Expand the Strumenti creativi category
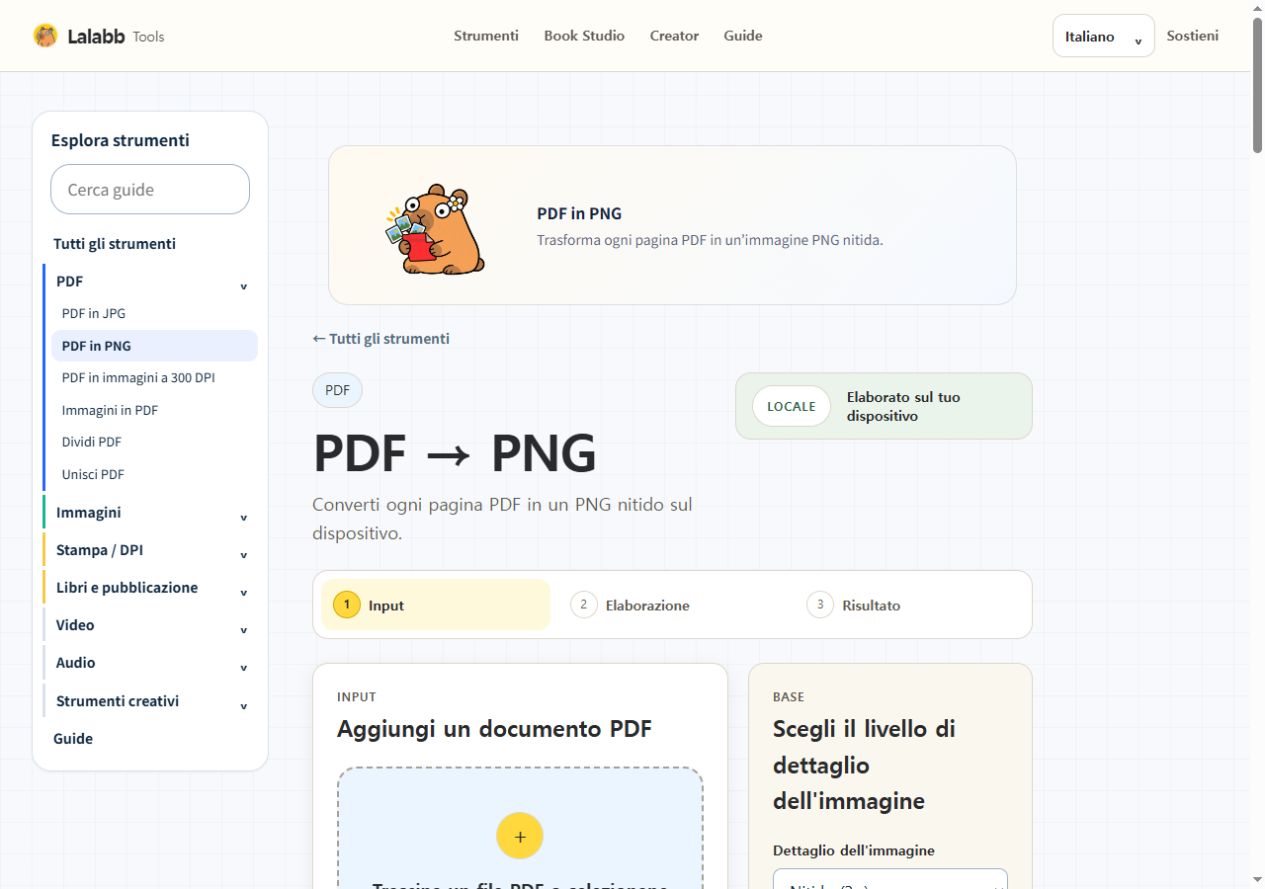 tap(150, 701)
